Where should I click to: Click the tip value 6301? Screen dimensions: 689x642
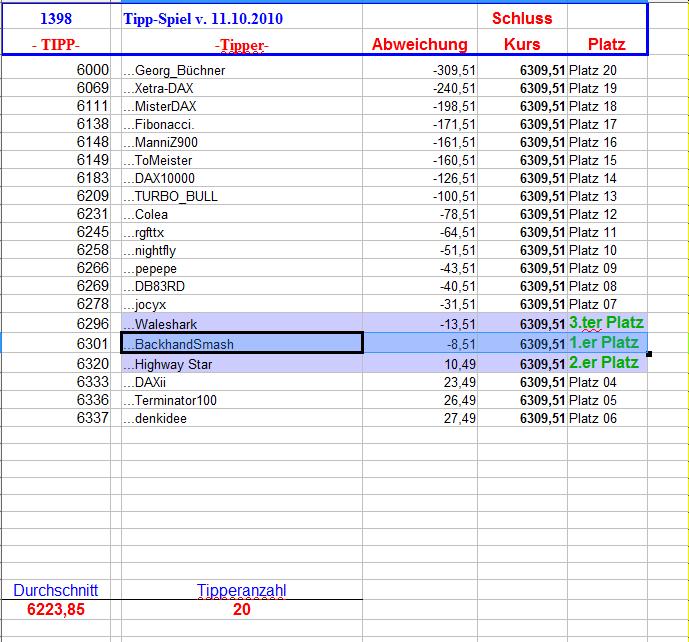(56, 343)
